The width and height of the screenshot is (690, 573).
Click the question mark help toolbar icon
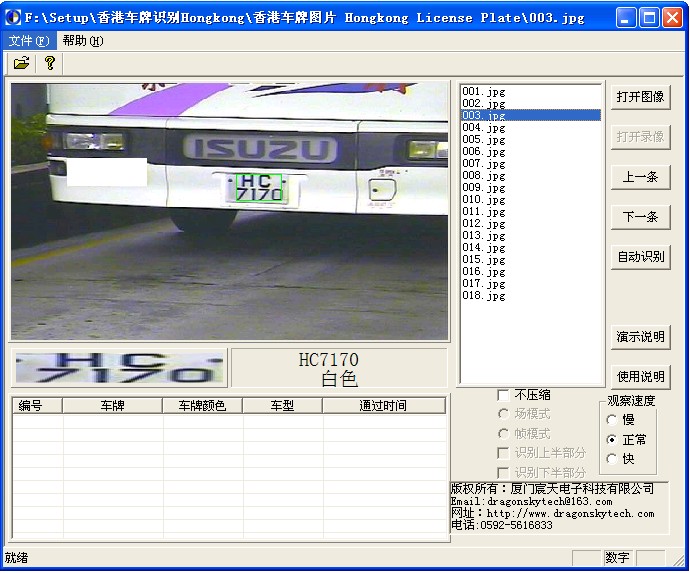[50, 63]
